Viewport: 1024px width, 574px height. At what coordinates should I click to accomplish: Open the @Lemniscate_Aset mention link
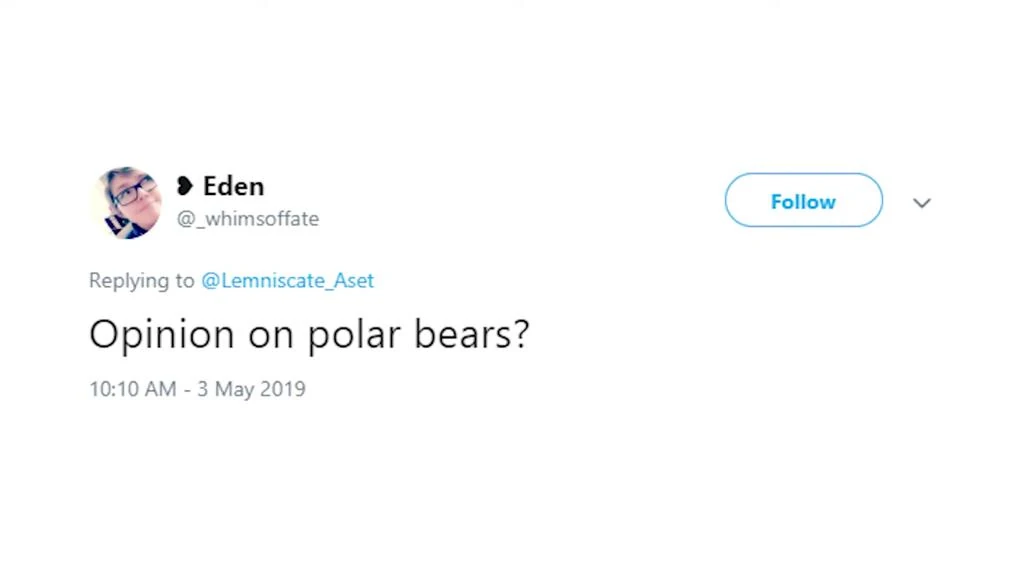(287, 281)
